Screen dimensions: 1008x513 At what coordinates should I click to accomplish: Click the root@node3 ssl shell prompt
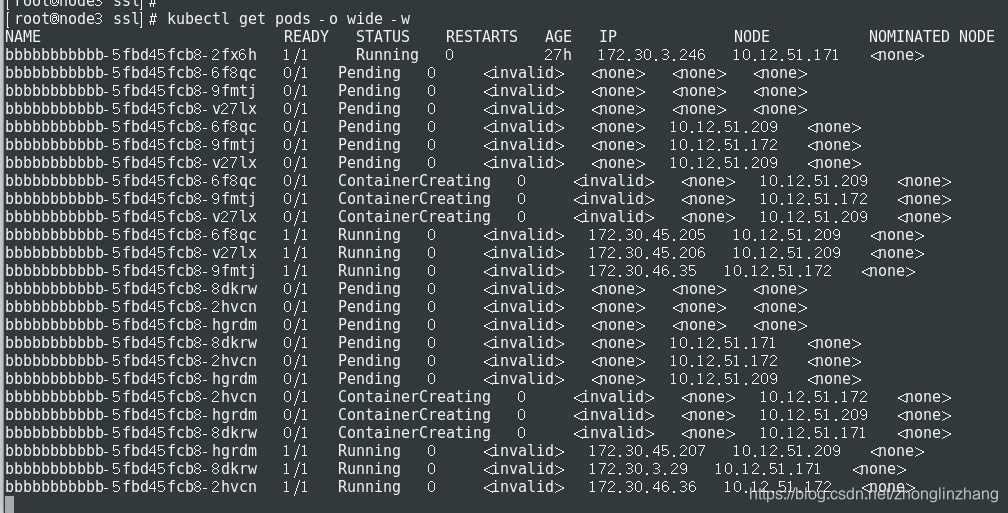click(x=80, y=19)
